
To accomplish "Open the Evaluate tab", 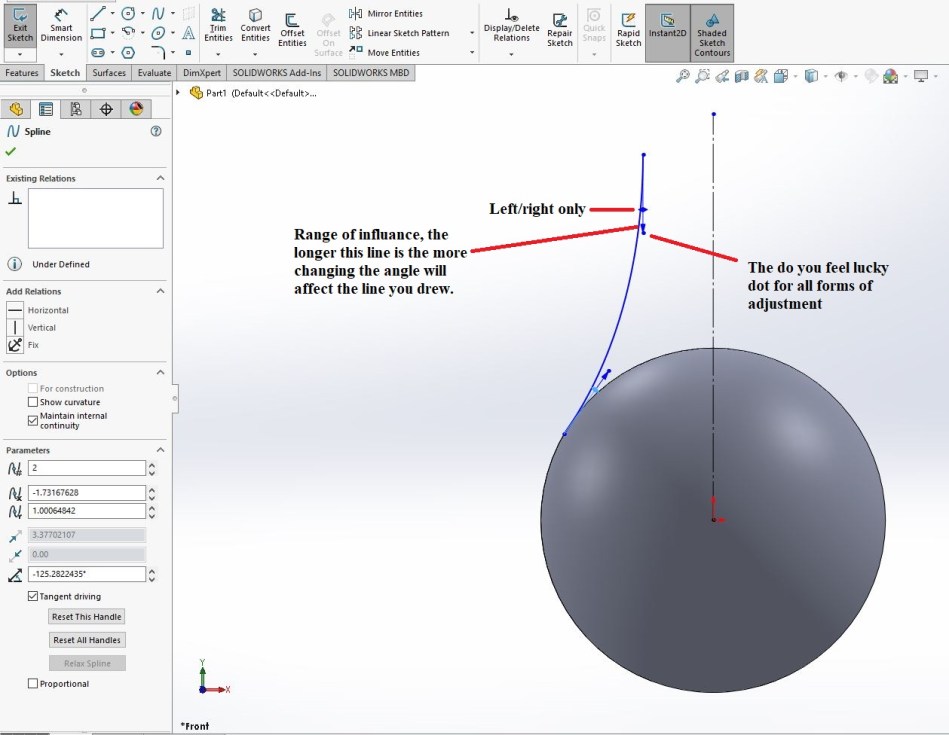I will pos(154,73).
